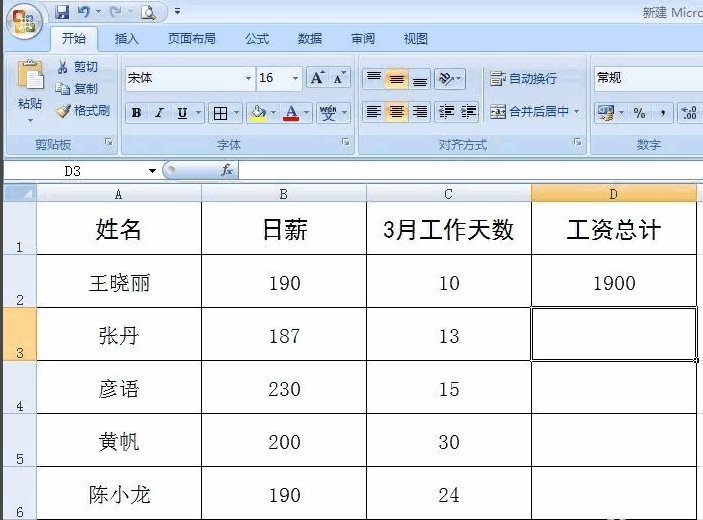This screenshot has height=520, width=703.
Task: Select the cell containing 1900
Action: pyautogui.click(x=614, y=282)
